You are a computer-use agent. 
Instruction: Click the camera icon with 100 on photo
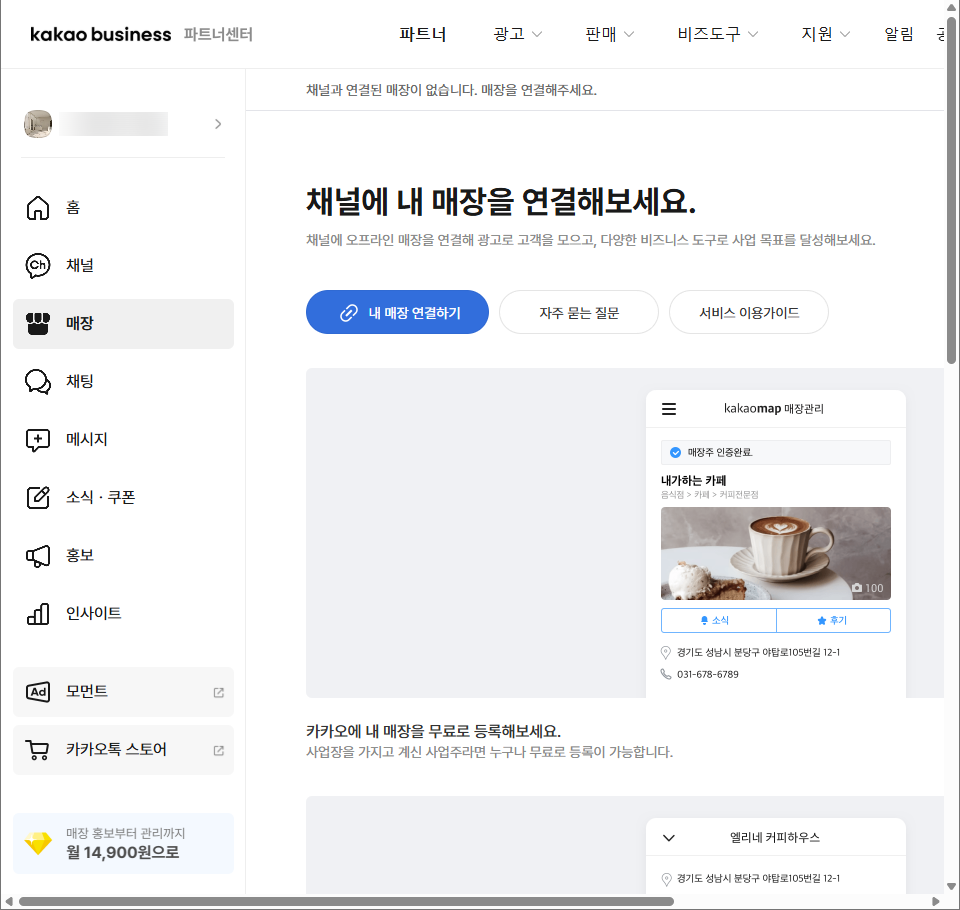click(857, 587)
